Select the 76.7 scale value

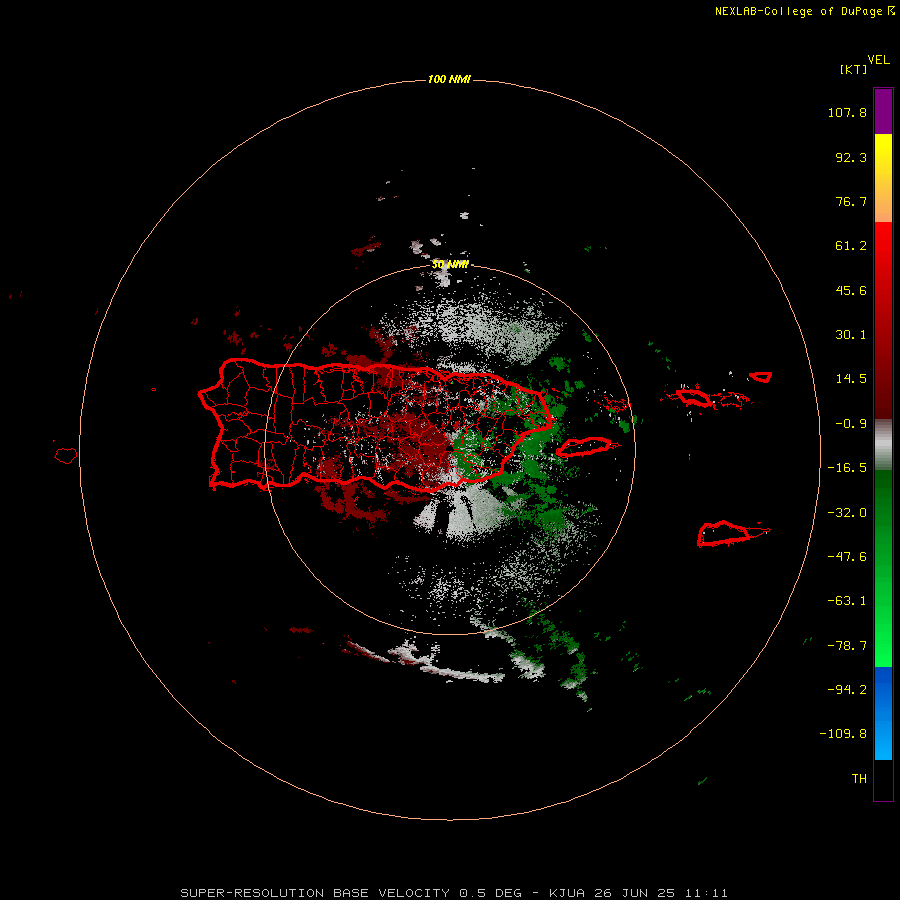coord(851,201)
